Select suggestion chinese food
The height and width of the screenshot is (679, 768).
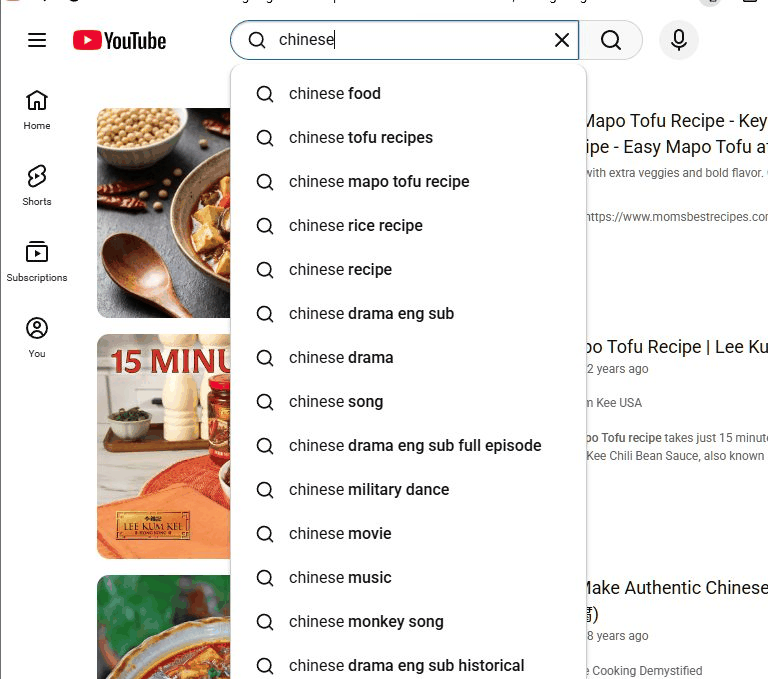(408, 94)
